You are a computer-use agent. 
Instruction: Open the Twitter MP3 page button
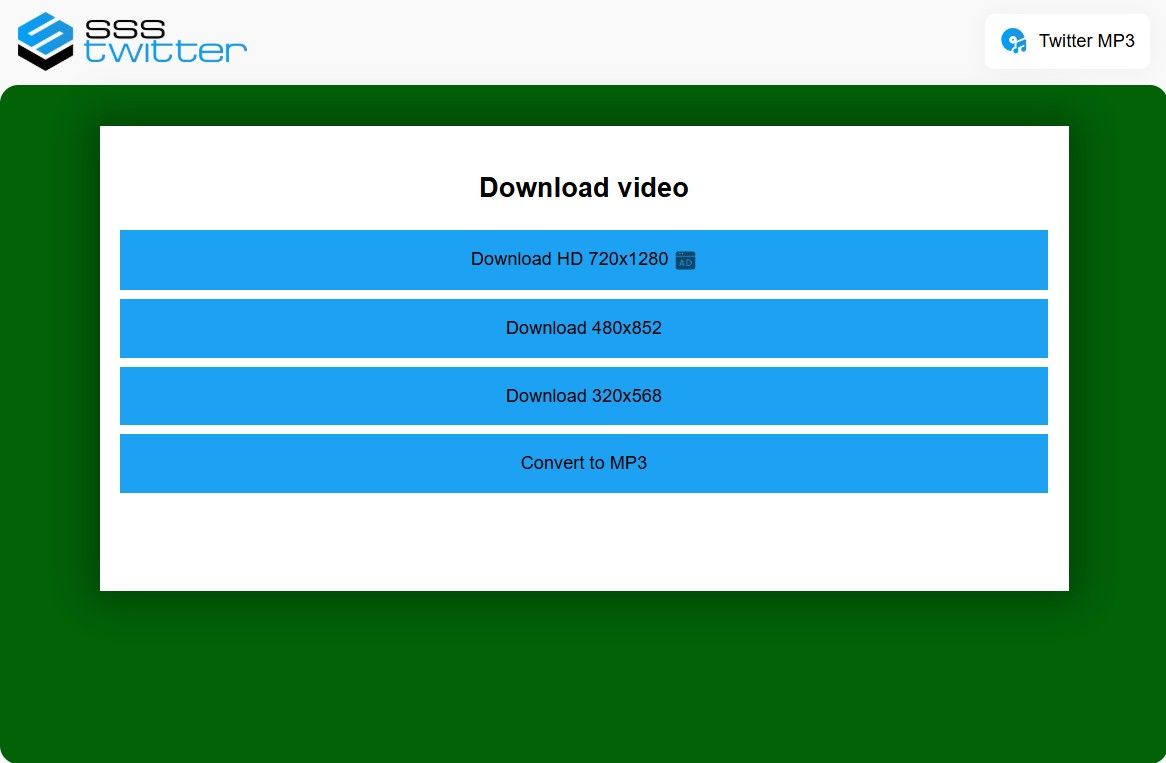[1067, 41]
